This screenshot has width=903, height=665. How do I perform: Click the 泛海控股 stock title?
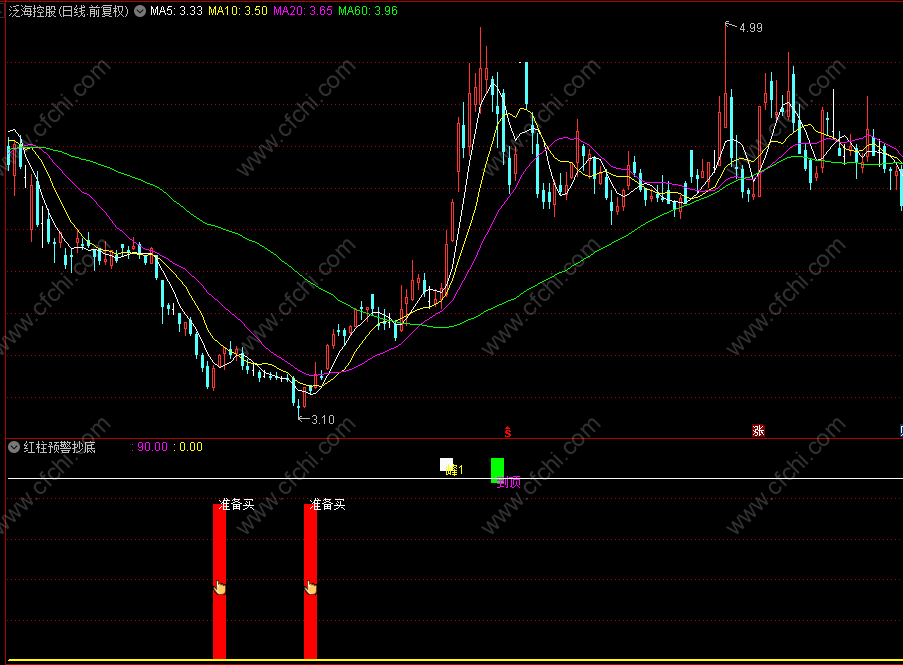pos(33,11)
